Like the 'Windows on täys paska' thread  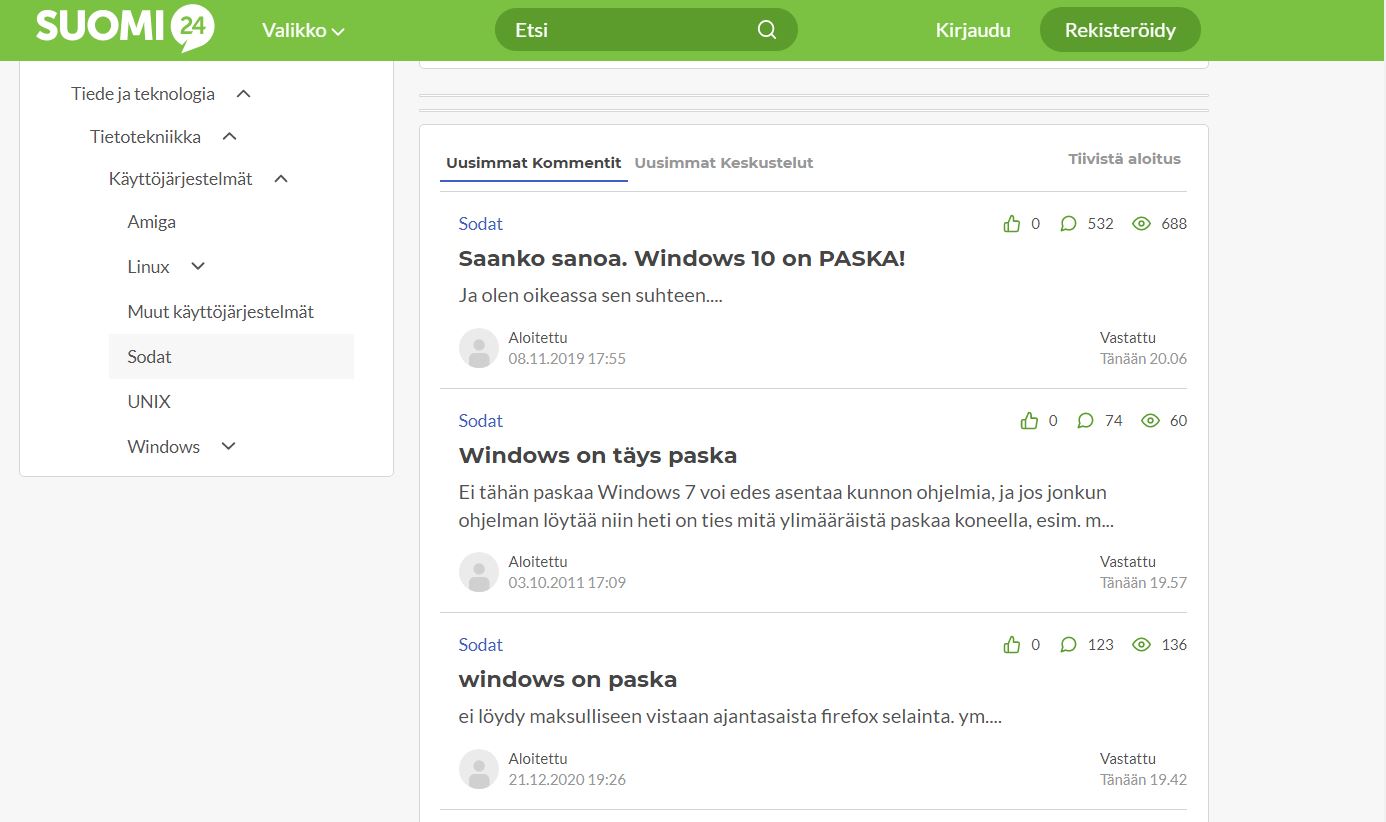click(1029, 421)
